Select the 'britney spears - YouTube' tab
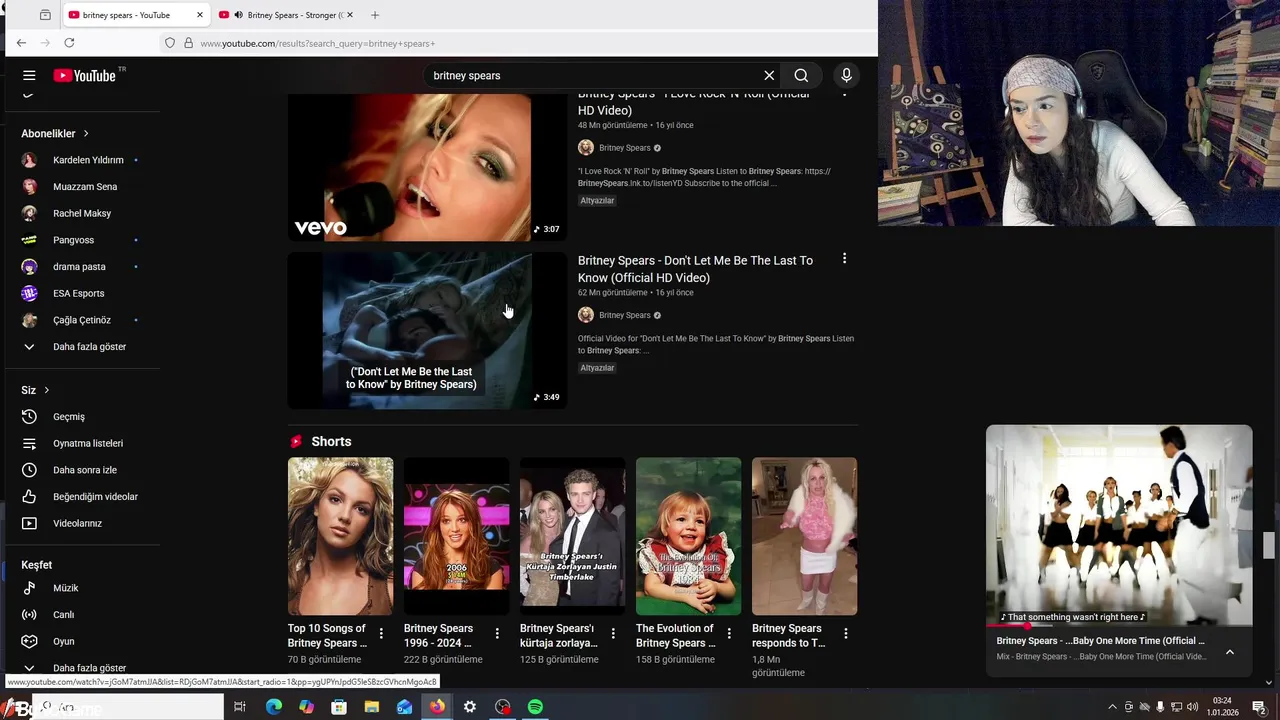The width and height of the screenshot is (1280, 720). [x=136, y=15]
